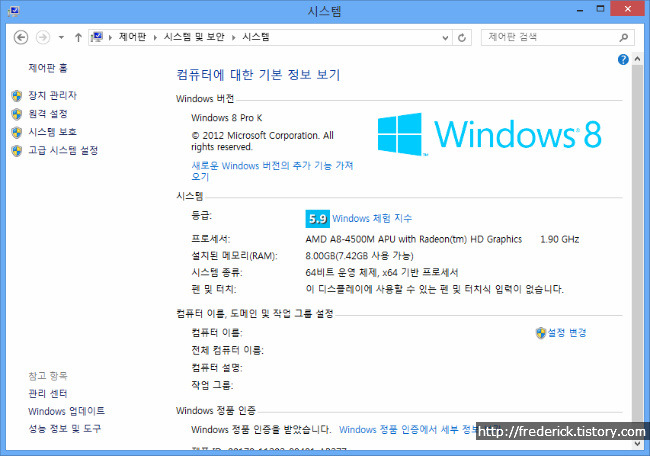
Task: Minimize the 시스템 window
Action: point(580,9)
